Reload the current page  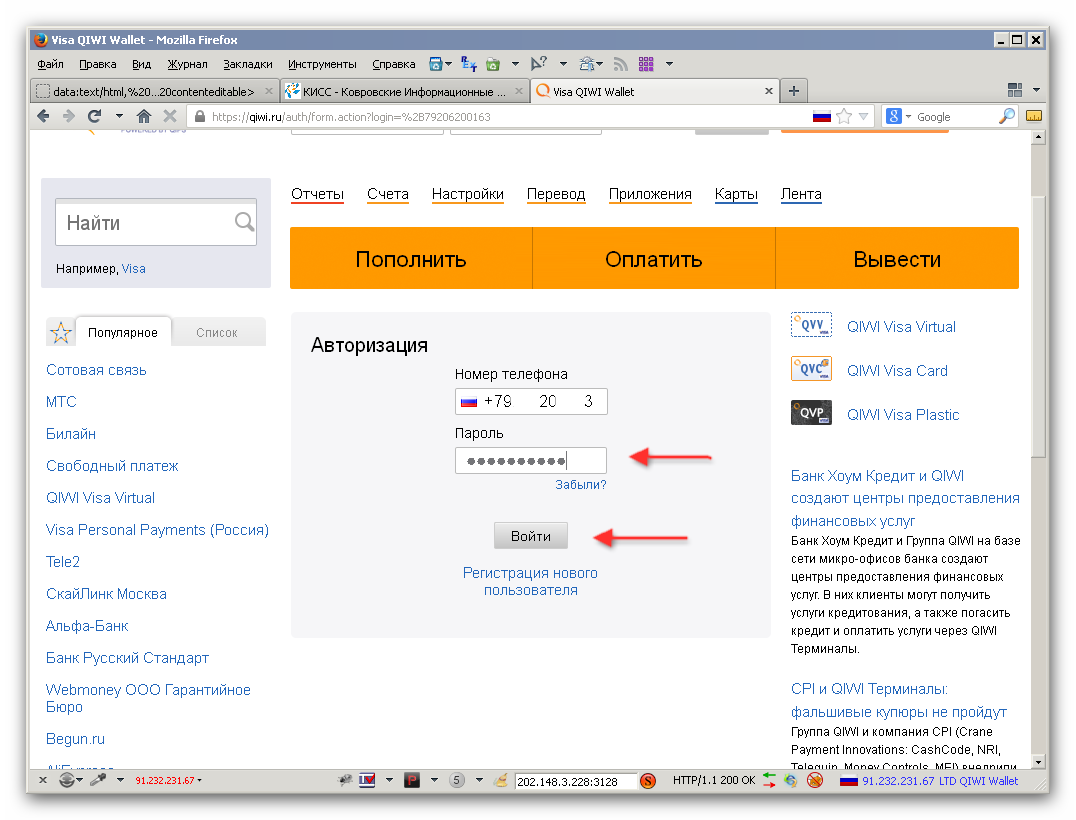(94, 116)
